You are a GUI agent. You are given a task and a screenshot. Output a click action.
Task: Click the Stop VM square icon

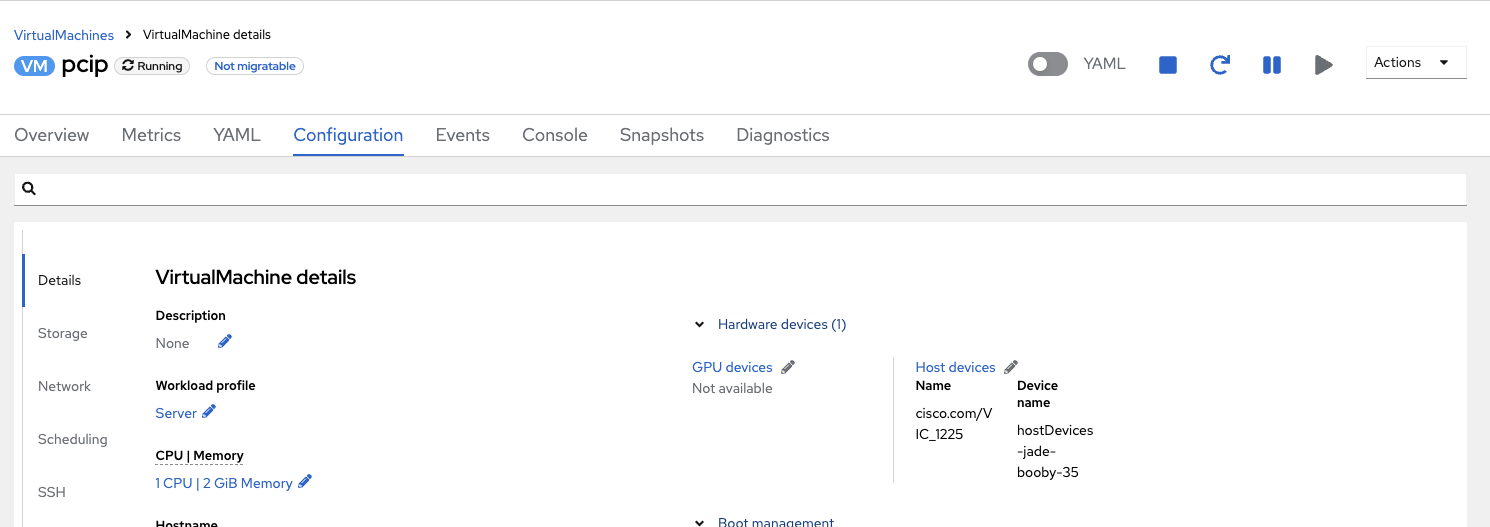1167,65
